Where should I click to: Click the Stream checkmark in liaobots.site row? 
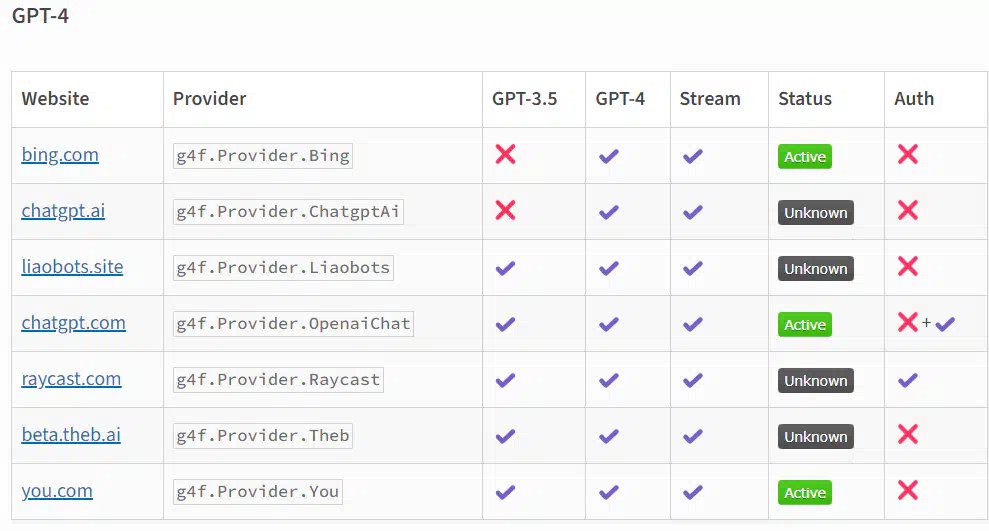(x=693, y=268)
